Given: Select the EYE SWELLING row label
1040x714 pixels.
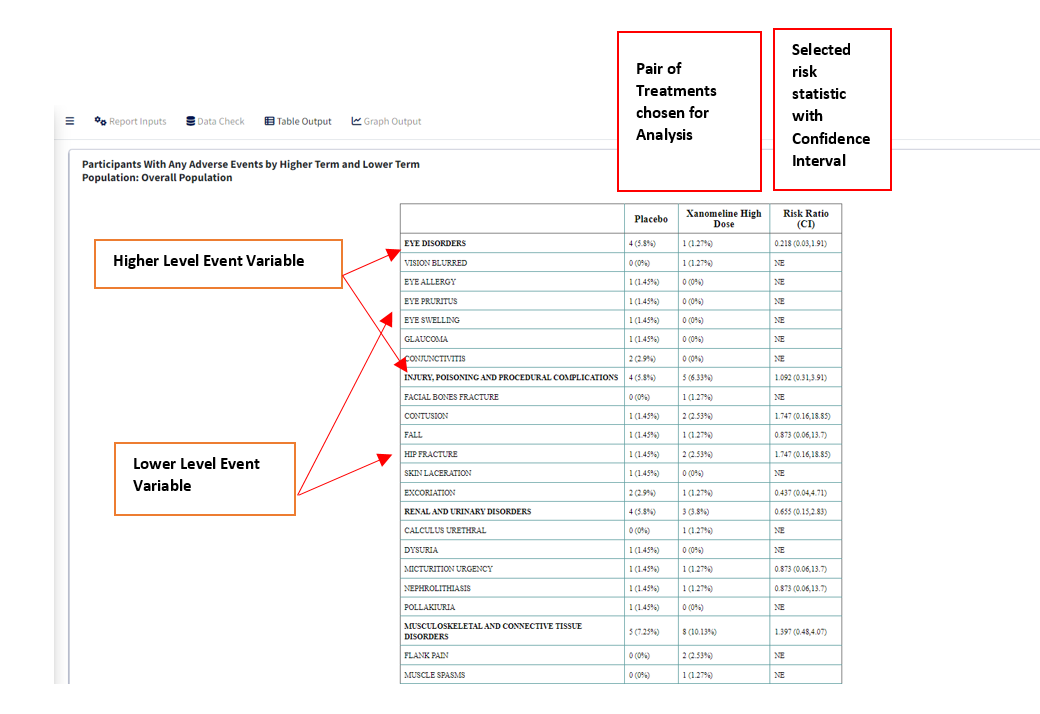Looking at the screenshot, I should 432,320.
